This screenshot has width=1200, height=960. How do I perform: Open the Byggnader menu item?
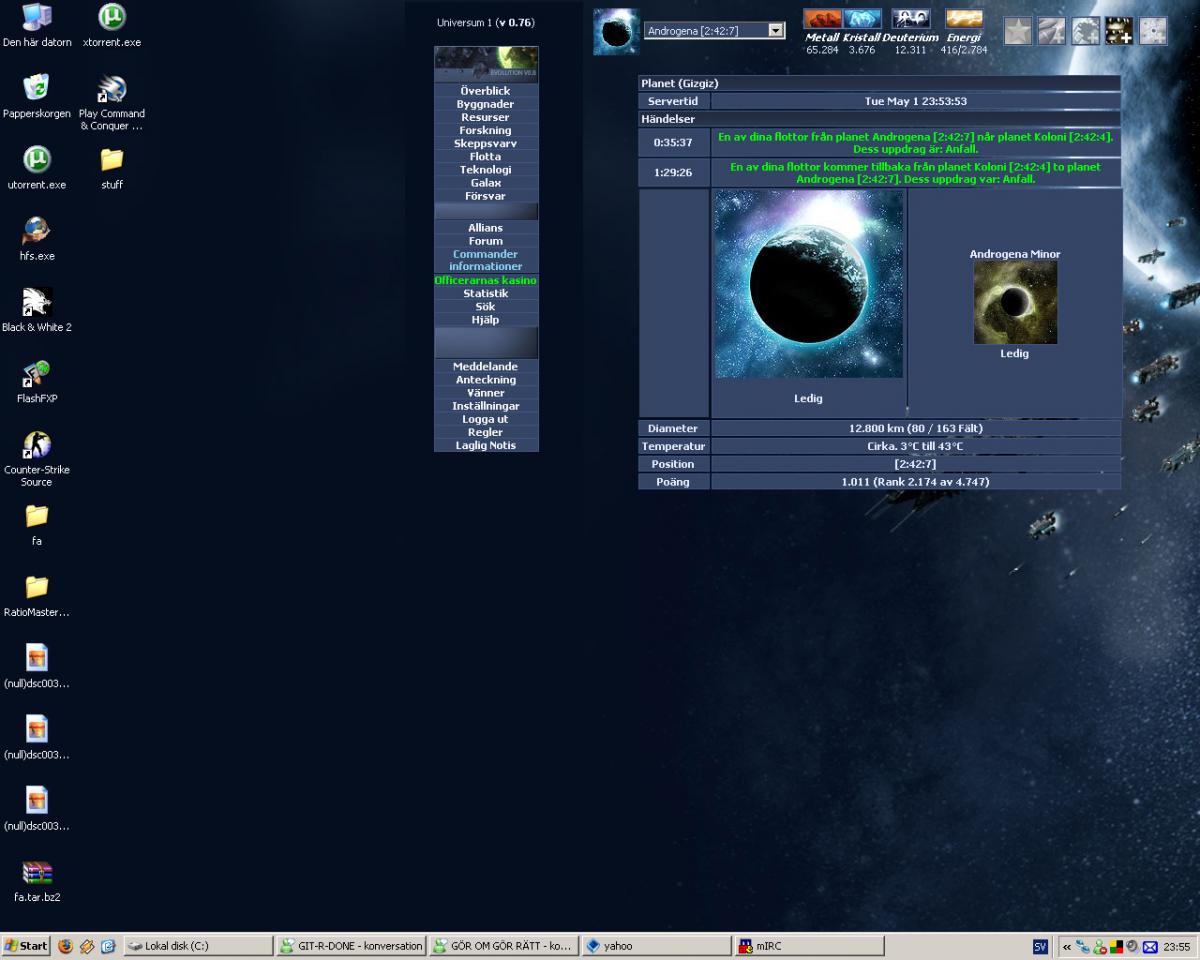(485, 104)
